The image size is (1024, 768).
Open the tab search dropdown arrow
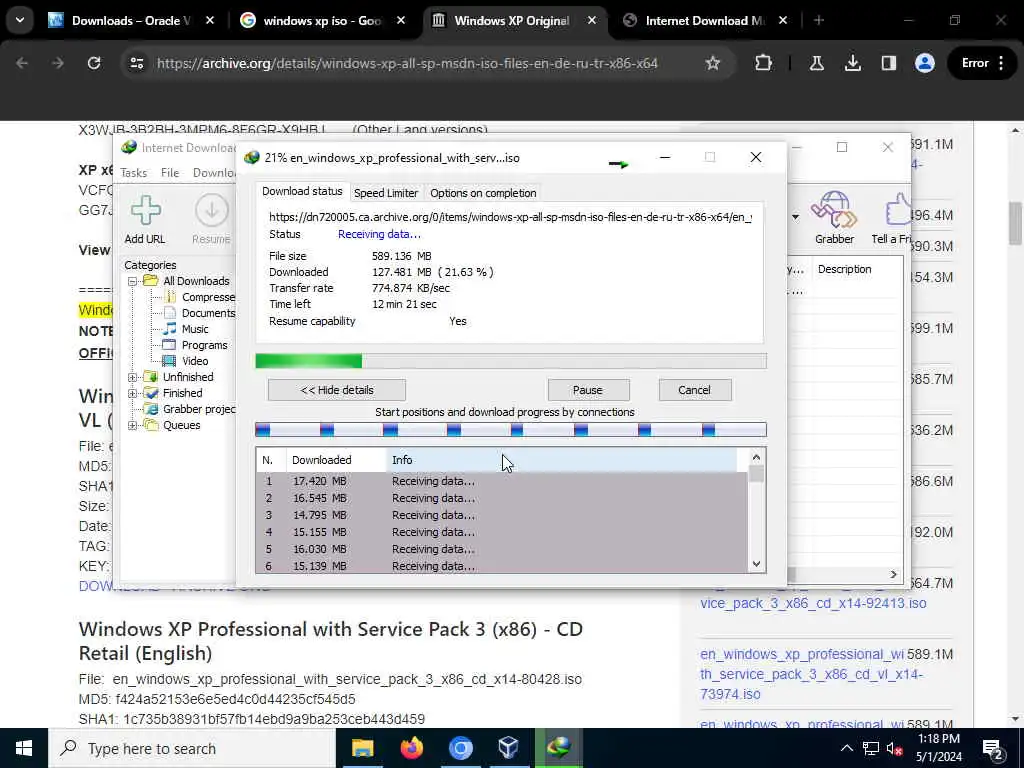tap(20, 20)
